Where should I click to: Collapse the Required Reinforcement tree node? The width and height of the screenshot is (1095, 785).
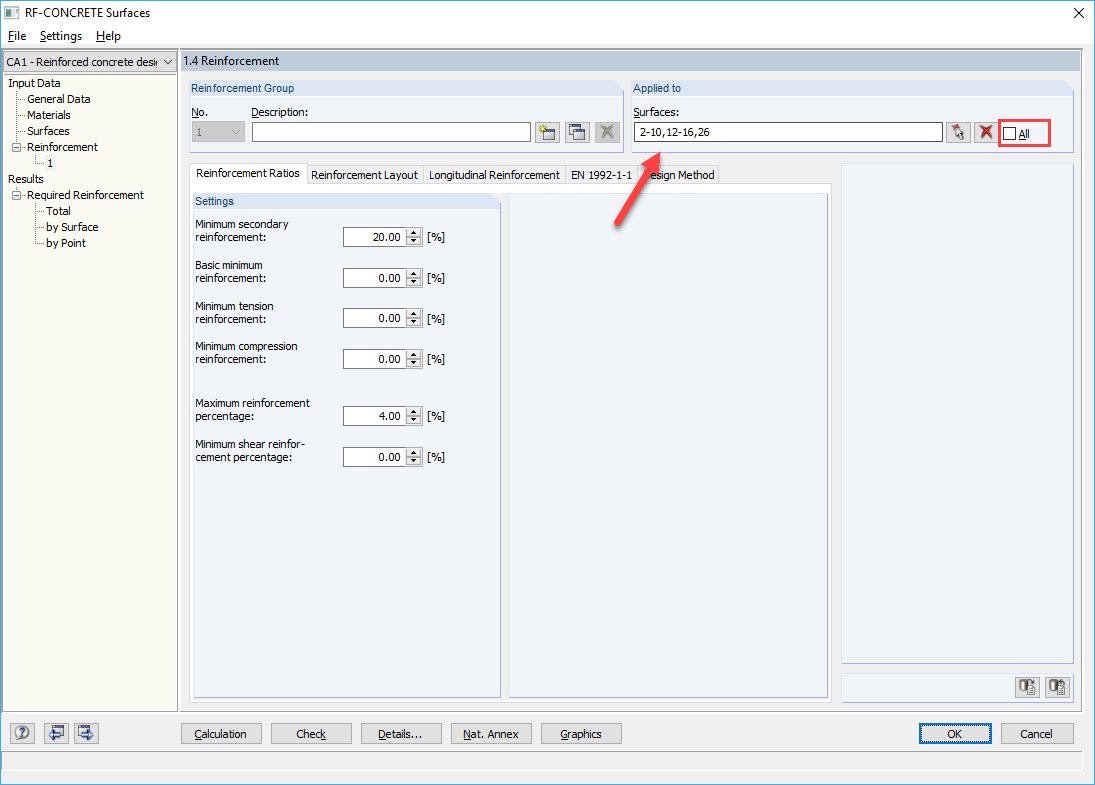click(17, 196)
